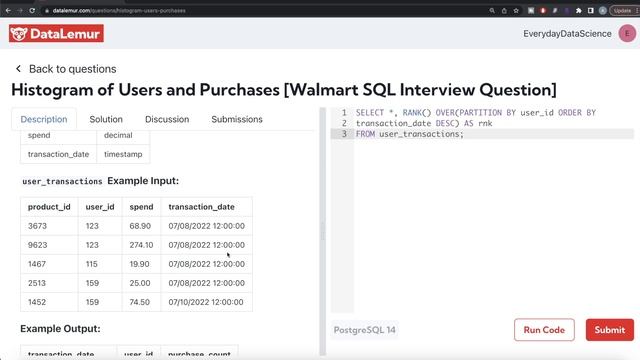The height and width of the screenshot is (360, 640).
Task: Go to the Back to questions link
Action: (72, 69)
